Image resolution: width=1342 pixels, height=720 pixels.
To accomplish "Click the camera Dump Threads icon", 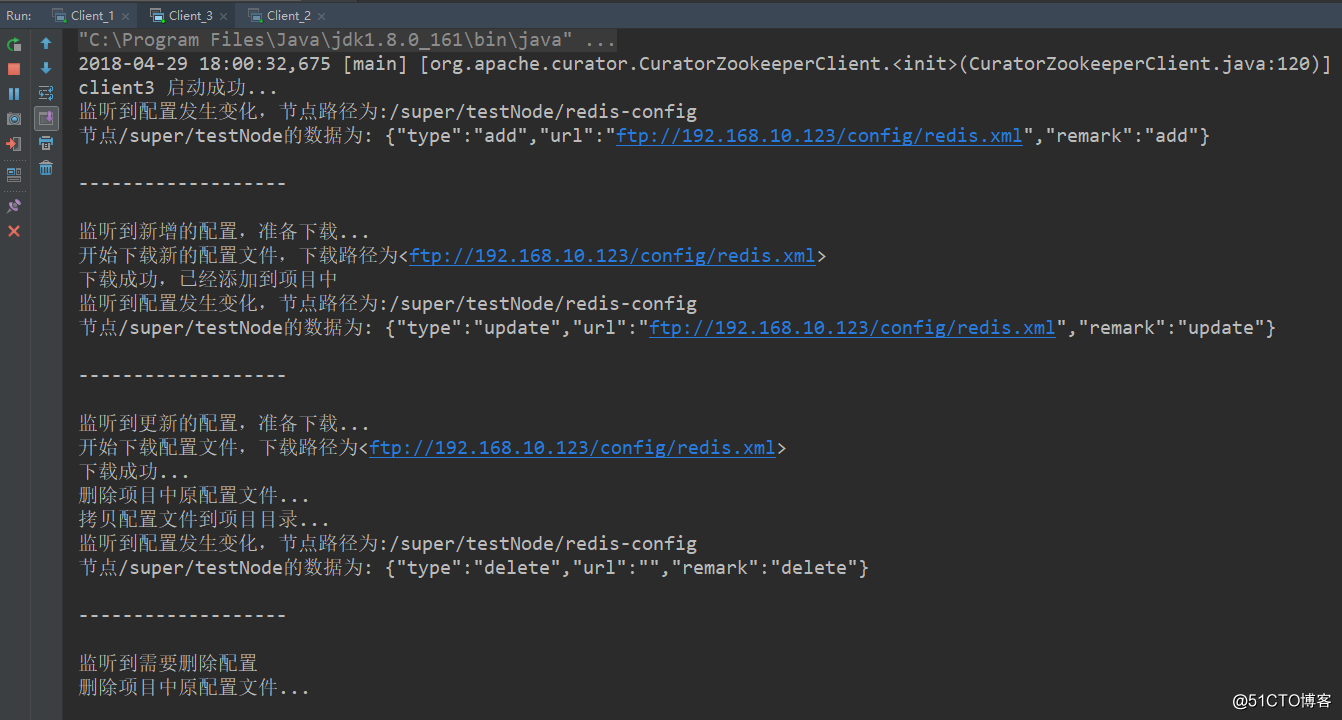I will pyautogui.click(x=14, y=119).
